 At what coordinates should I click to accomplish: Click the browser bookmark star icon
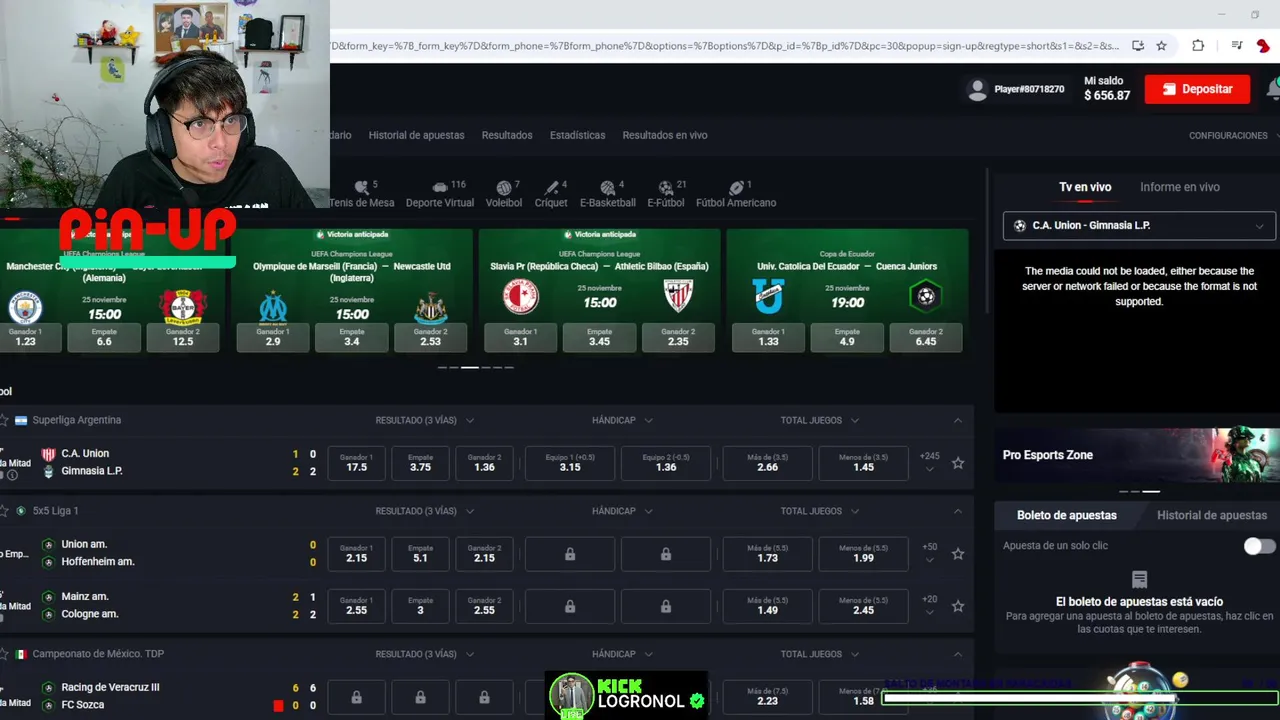(1161, 45)
